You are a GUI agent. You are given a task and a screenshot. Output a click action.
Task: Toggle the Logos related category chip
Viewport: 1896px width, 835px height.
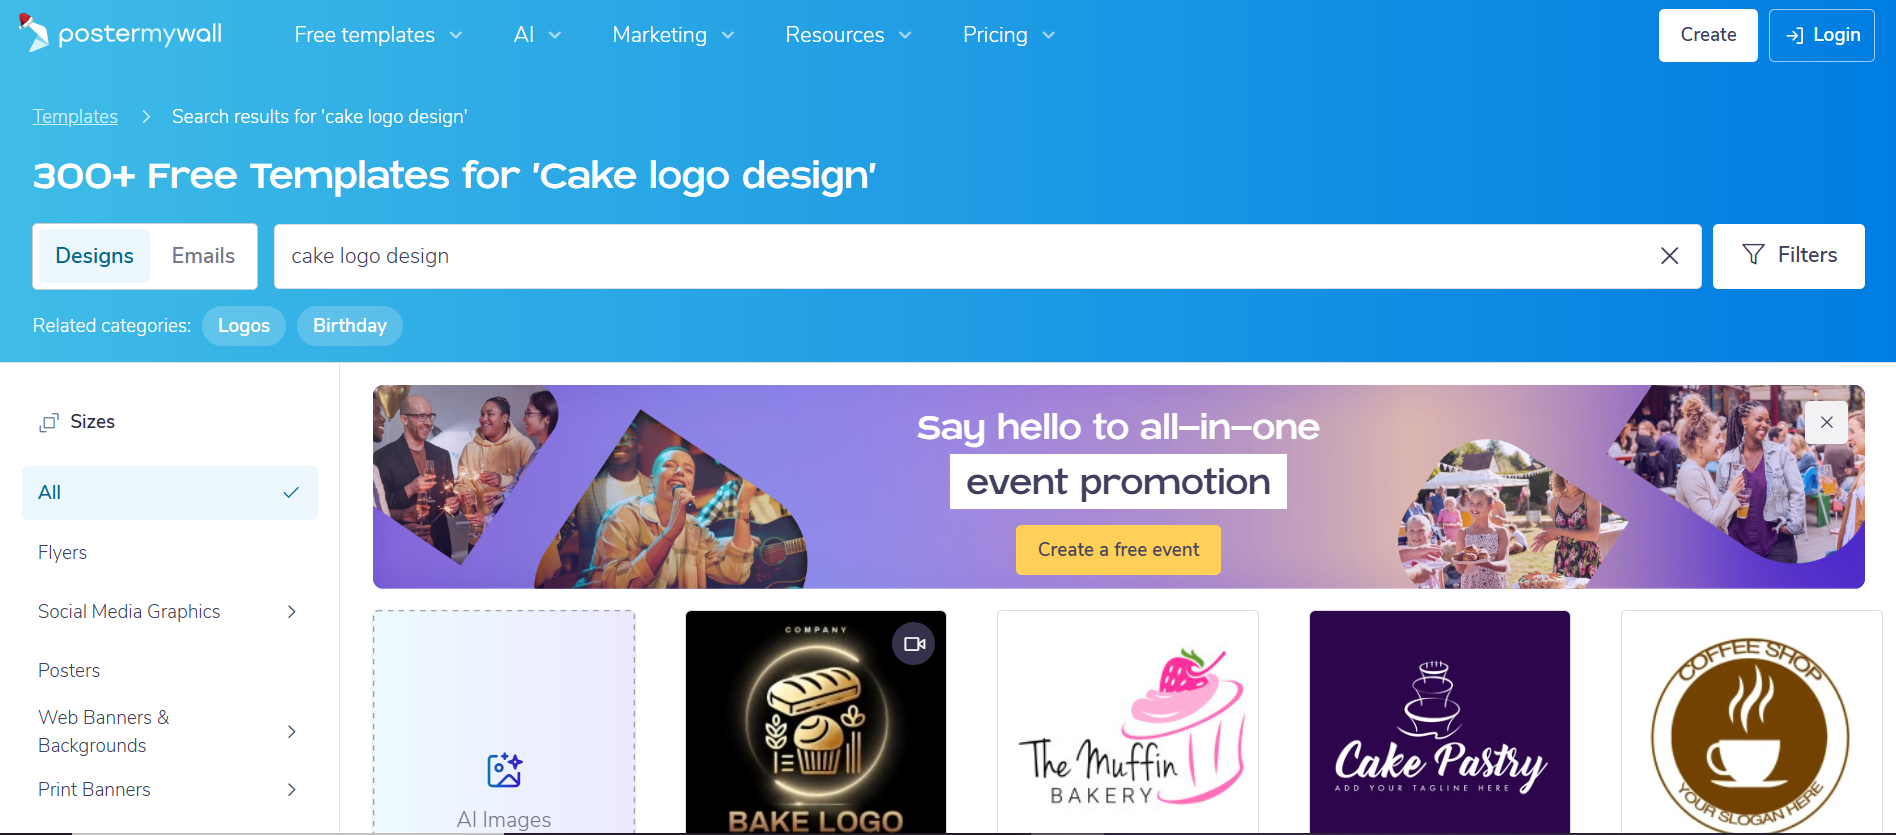[x=243, y=325]
